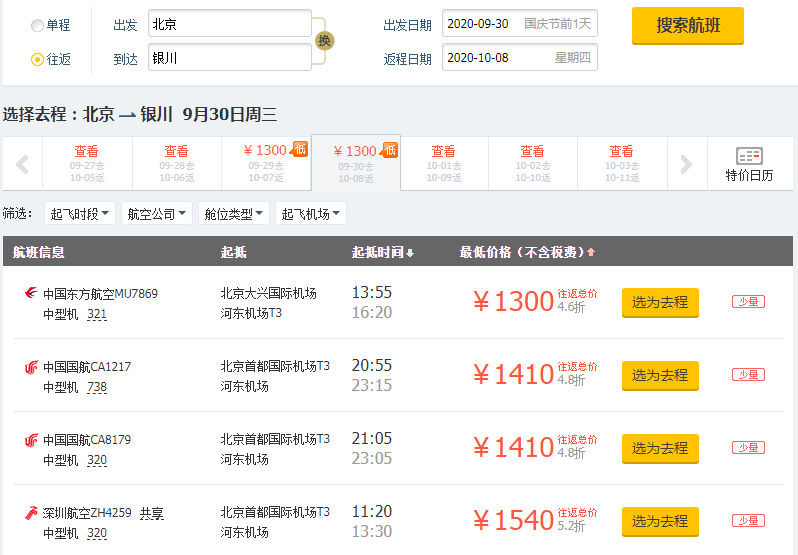Image resolution: width=798 pixels, height=555 pixels.
Task: Click the 搜索航班 search button
Action: point(687,26)
